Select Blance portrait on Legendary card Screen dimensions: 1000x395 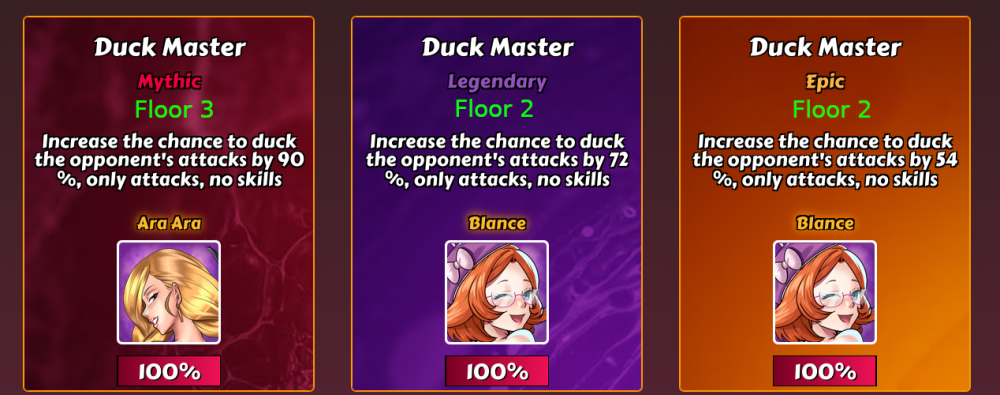497,292
